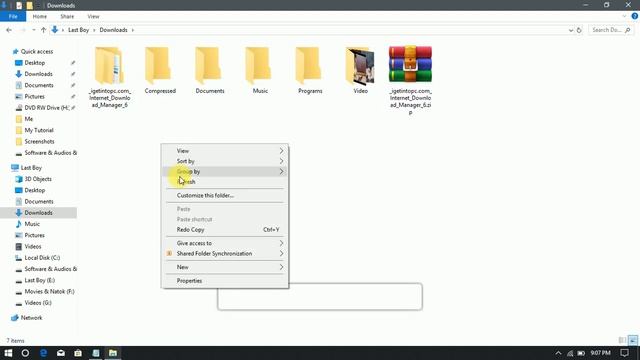Open the 9:07 PM taskbar clock
Screen dimensions: 640x360
(x=600, y=353)
